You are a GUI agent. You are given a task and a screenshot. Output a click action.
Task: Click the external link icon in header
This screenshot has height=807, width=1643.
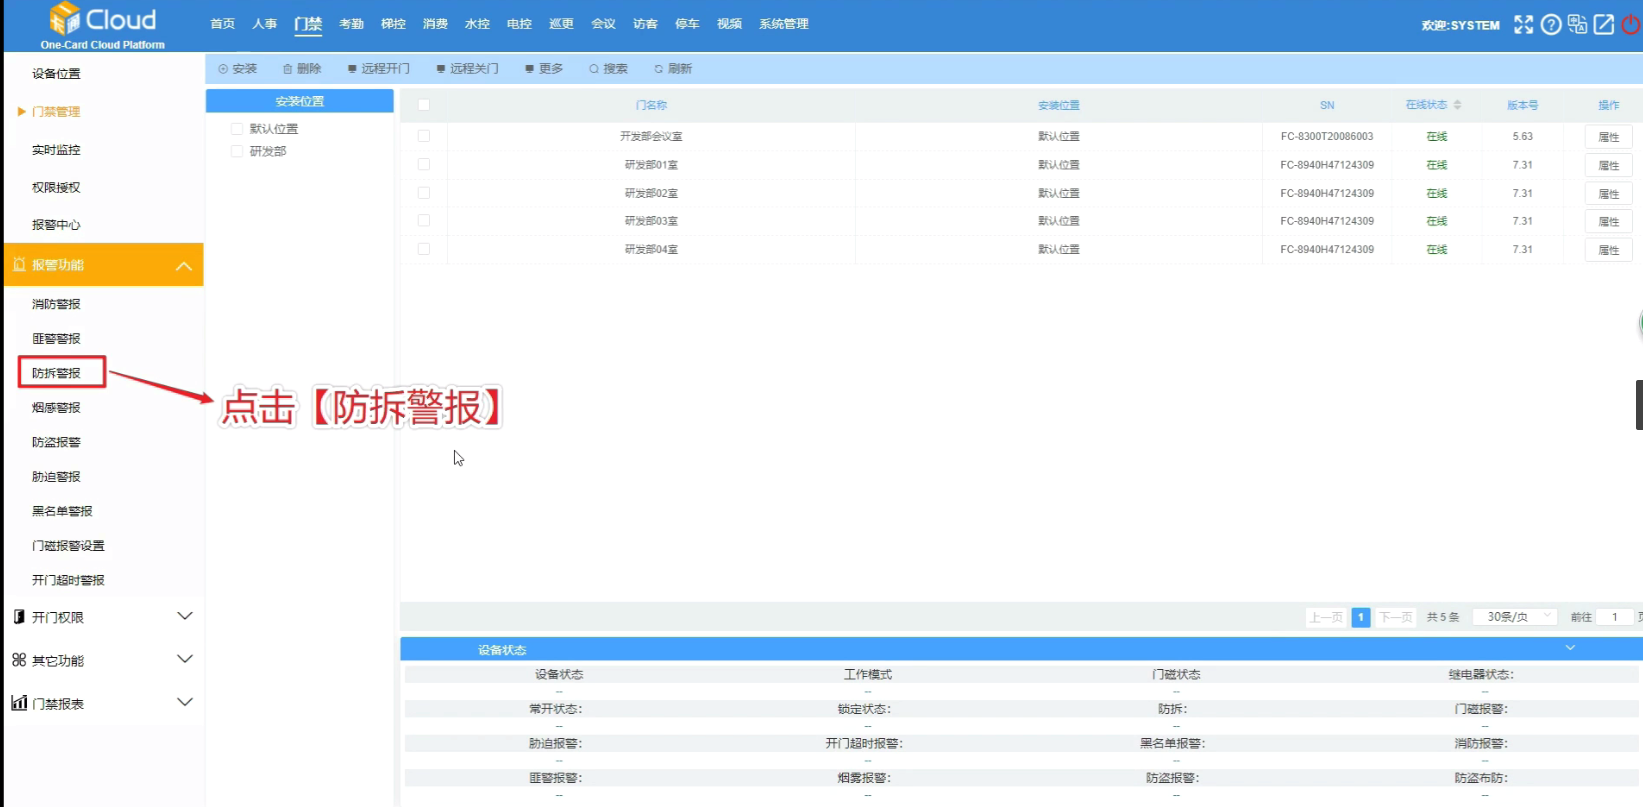(1603, 25)
